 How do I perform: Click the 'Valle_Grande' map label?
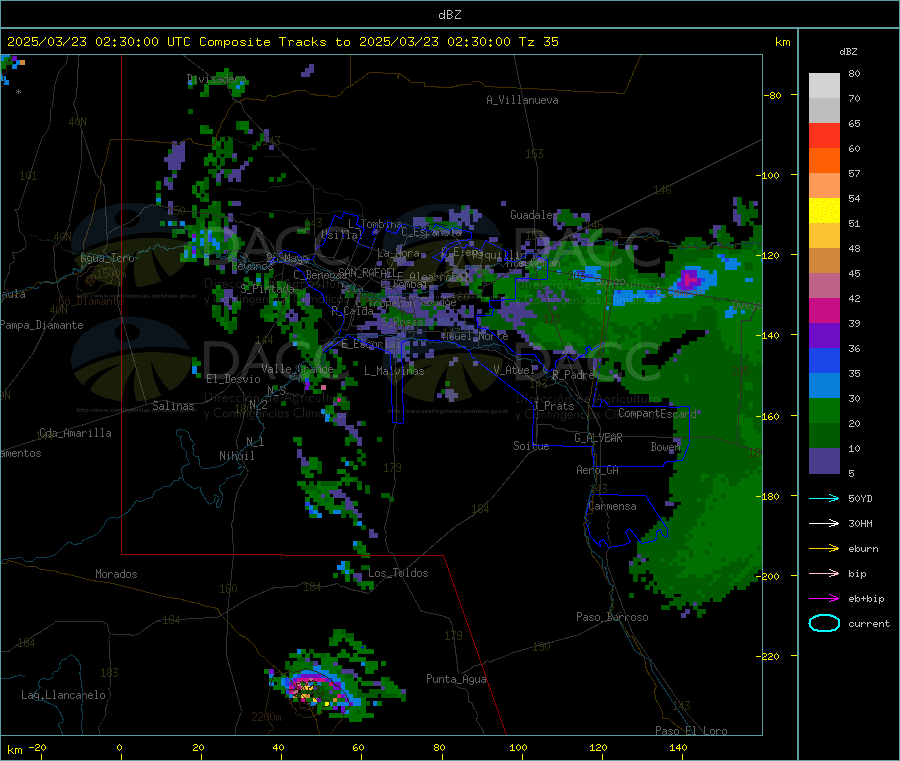click(x=297, y=369)
